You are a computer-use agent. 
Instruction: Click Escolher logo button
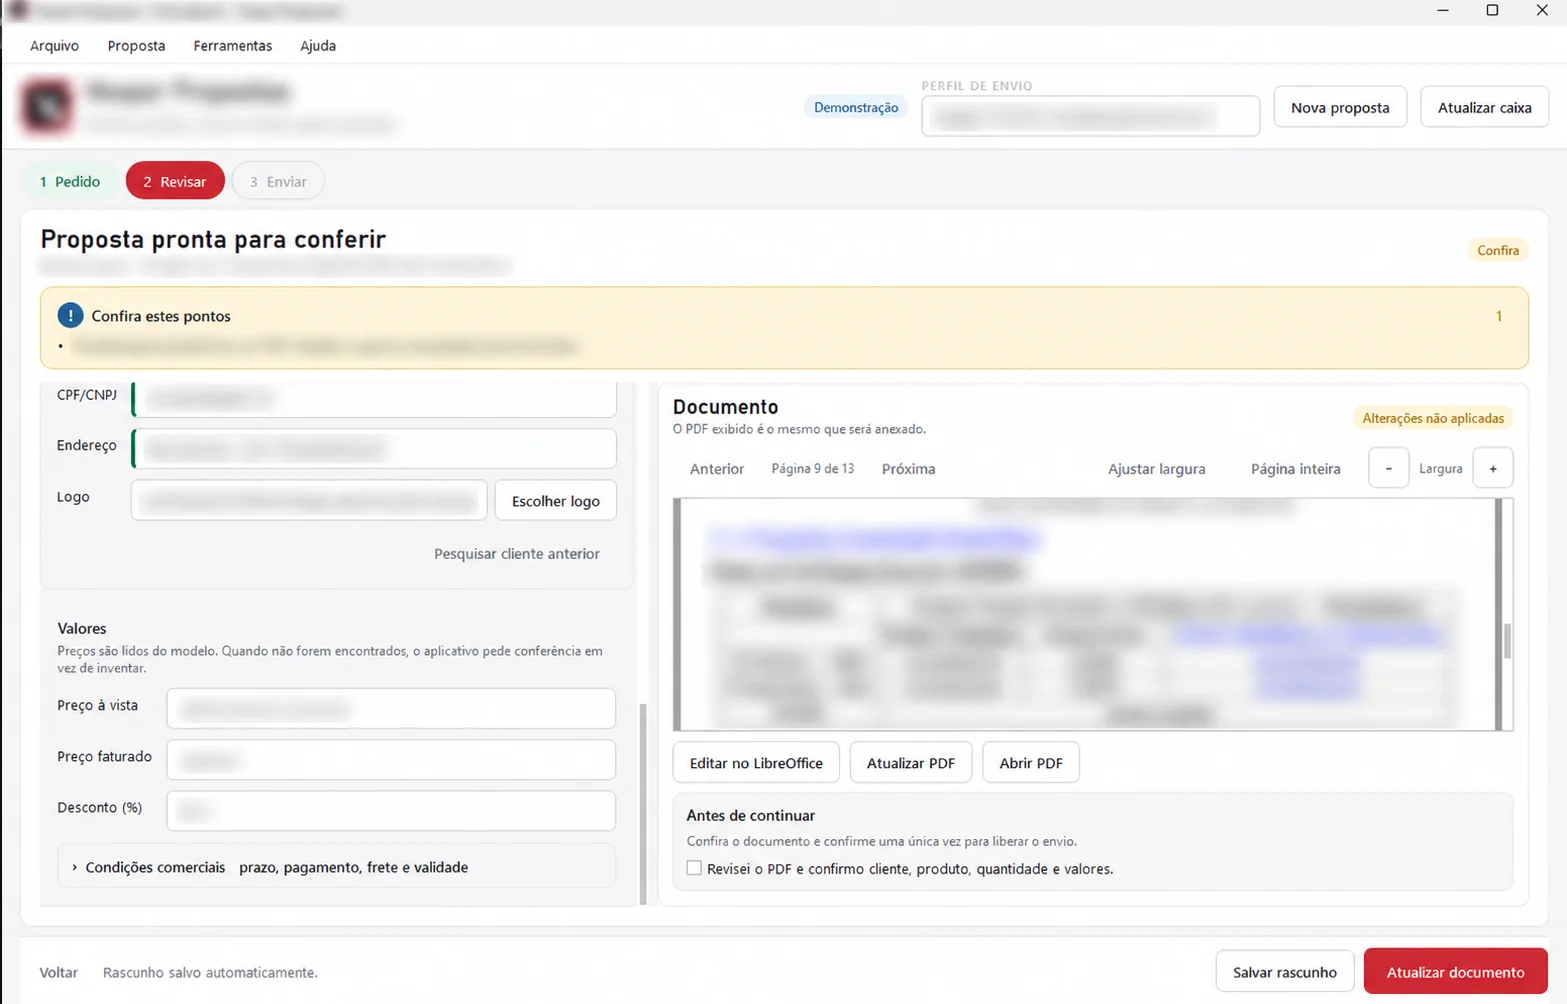coord(555,500)
